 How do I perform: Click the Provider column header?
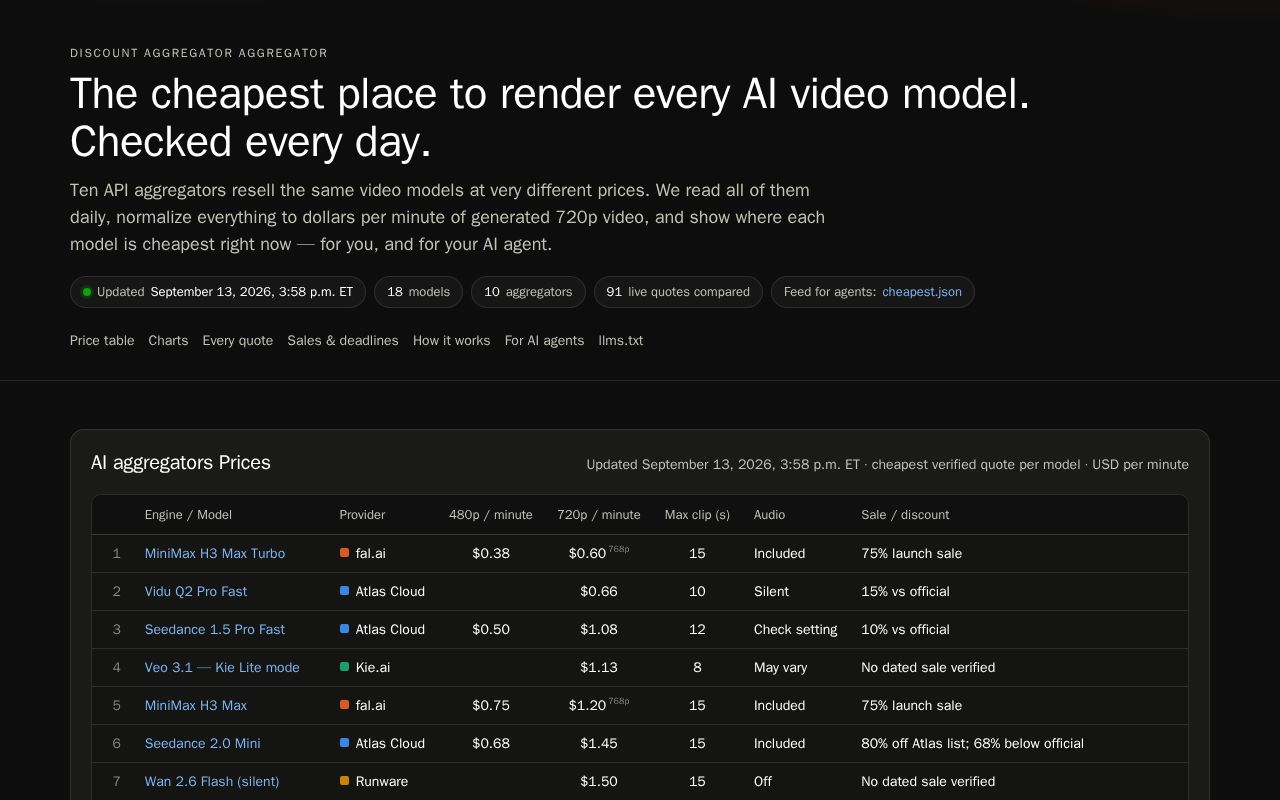pos(362,515)
